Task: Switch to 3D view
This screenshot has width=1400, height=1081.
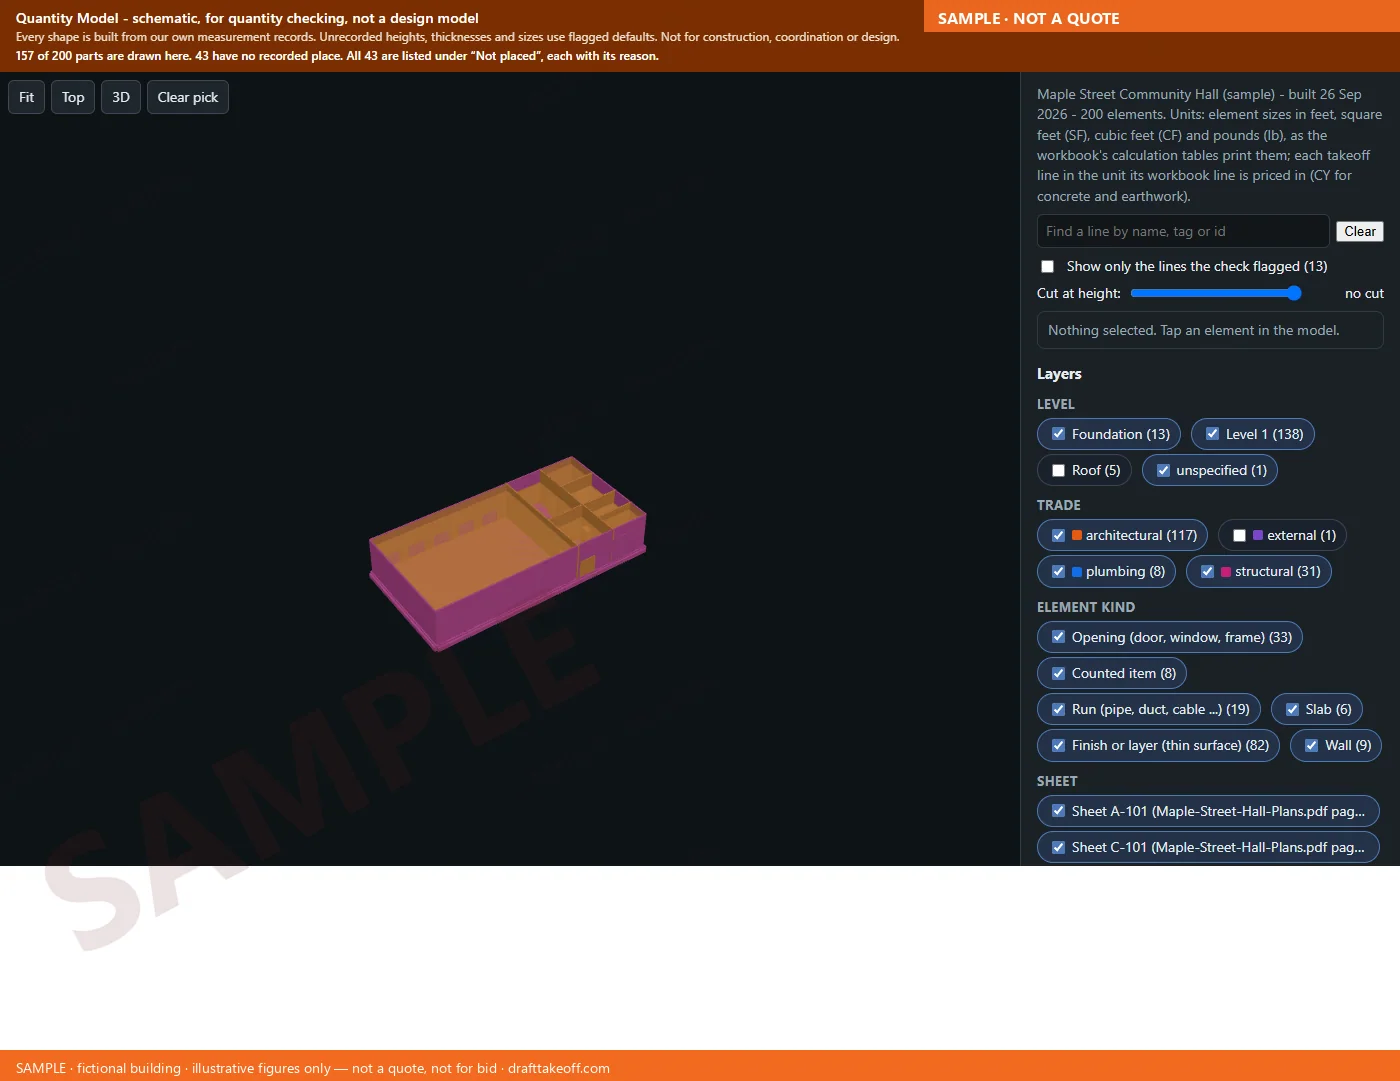Action: (121, 97)
